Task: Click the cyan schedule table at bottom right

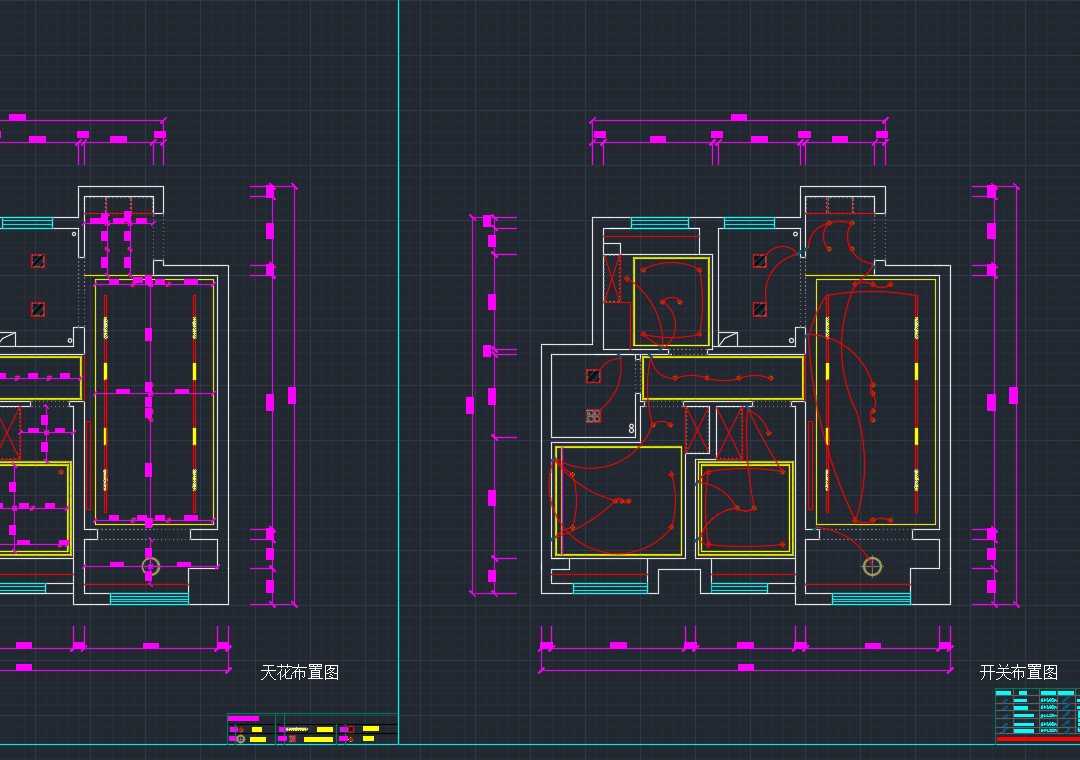Action: pyautogui.click(x=1036, y=715)
